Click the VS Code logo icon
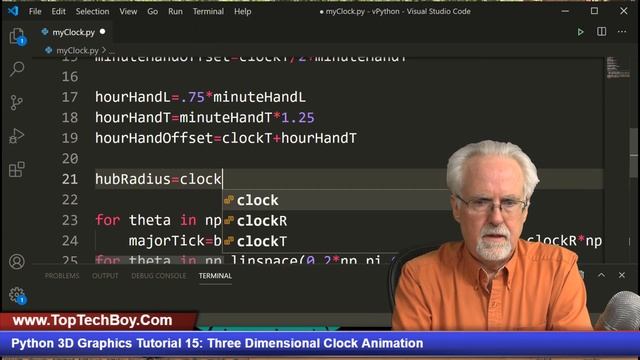Viewport: 640px width, 360px height. (x=13, y=11)
